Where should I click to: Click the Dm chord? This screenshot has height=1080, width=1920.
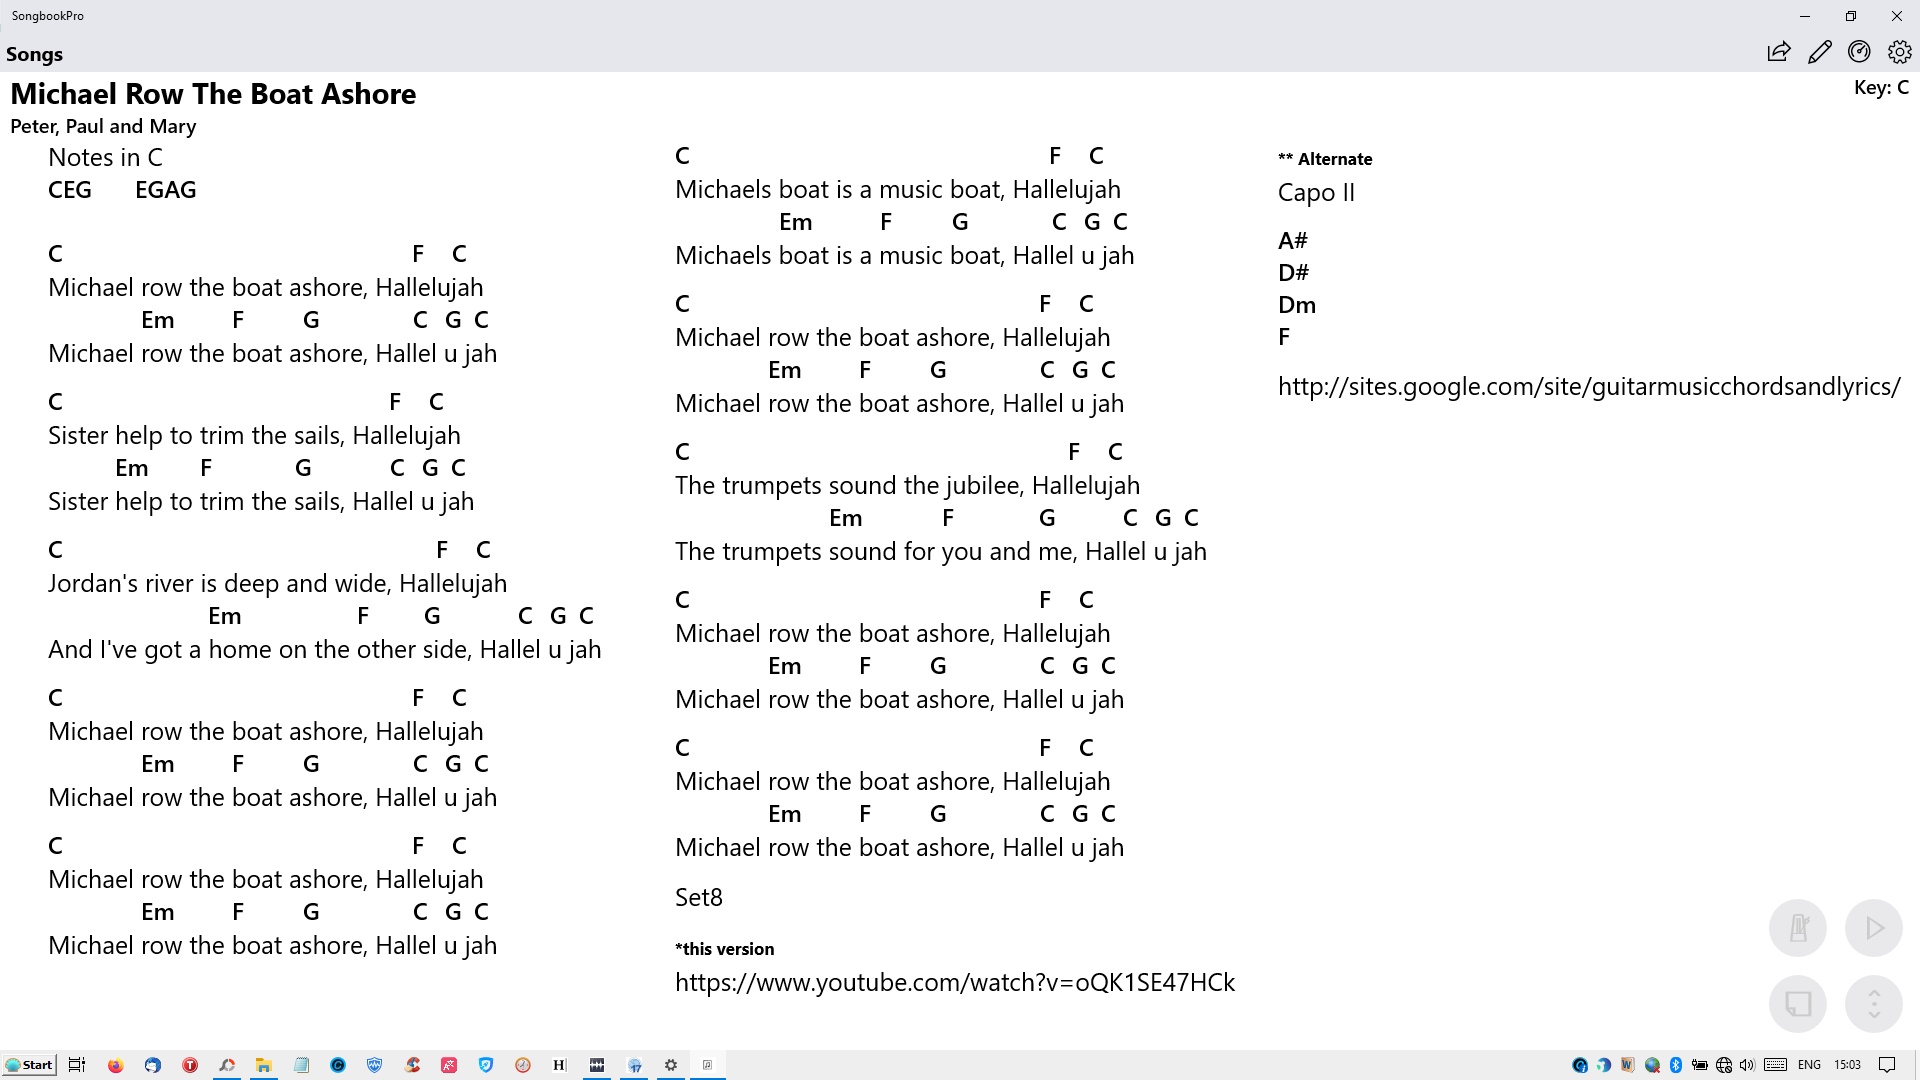pos(1297,304)
